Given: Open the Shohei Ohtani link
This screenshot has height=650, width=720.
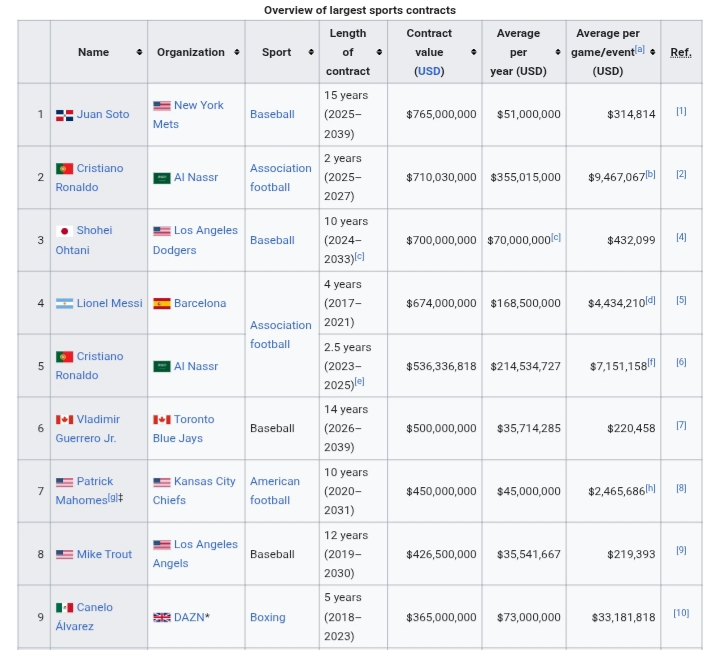Looking at the screenshot, I should (84, 240).
